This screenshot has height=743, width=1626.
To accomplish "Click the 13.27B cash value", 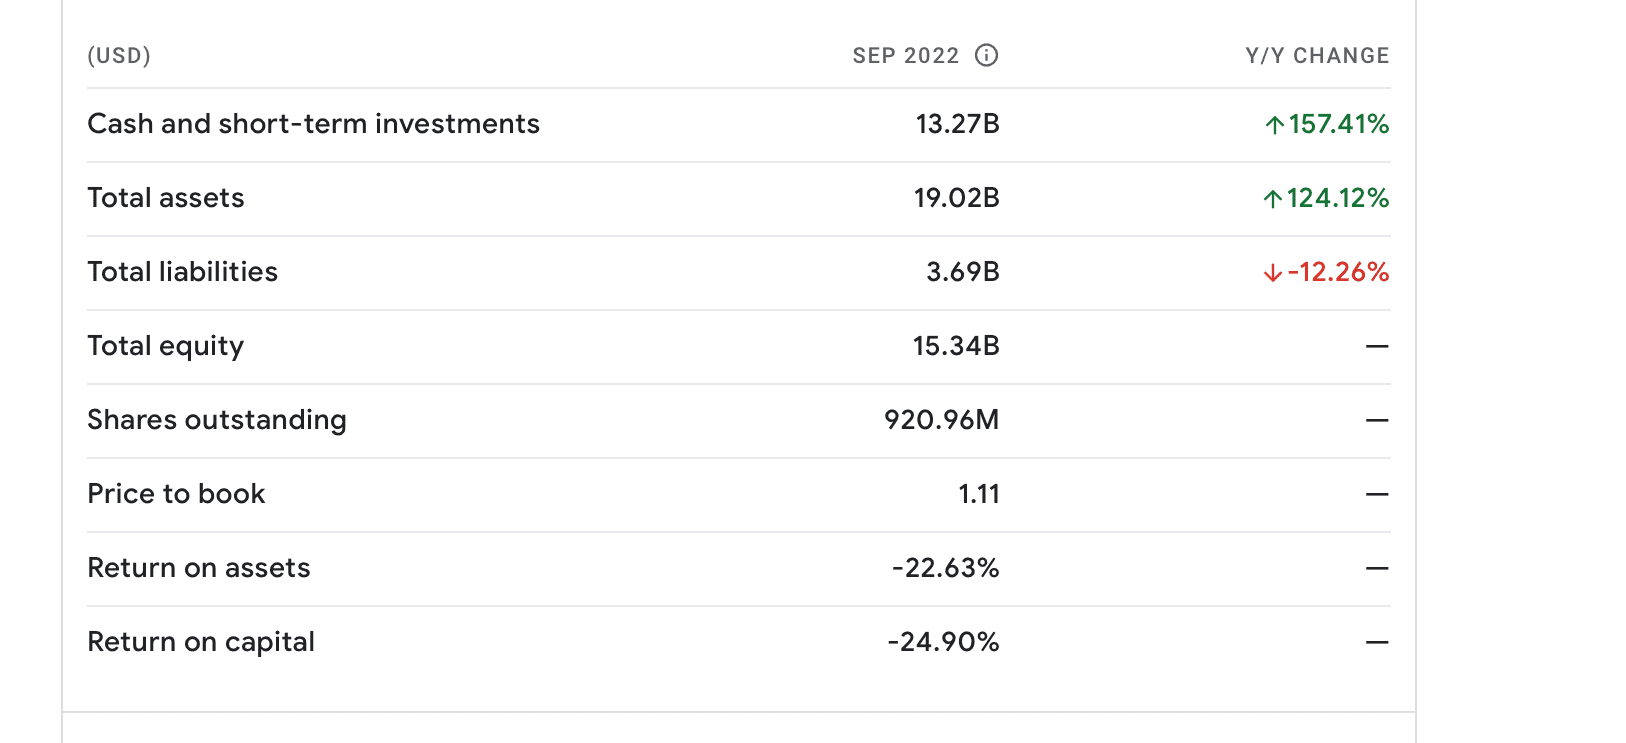I will pos(958,124).
